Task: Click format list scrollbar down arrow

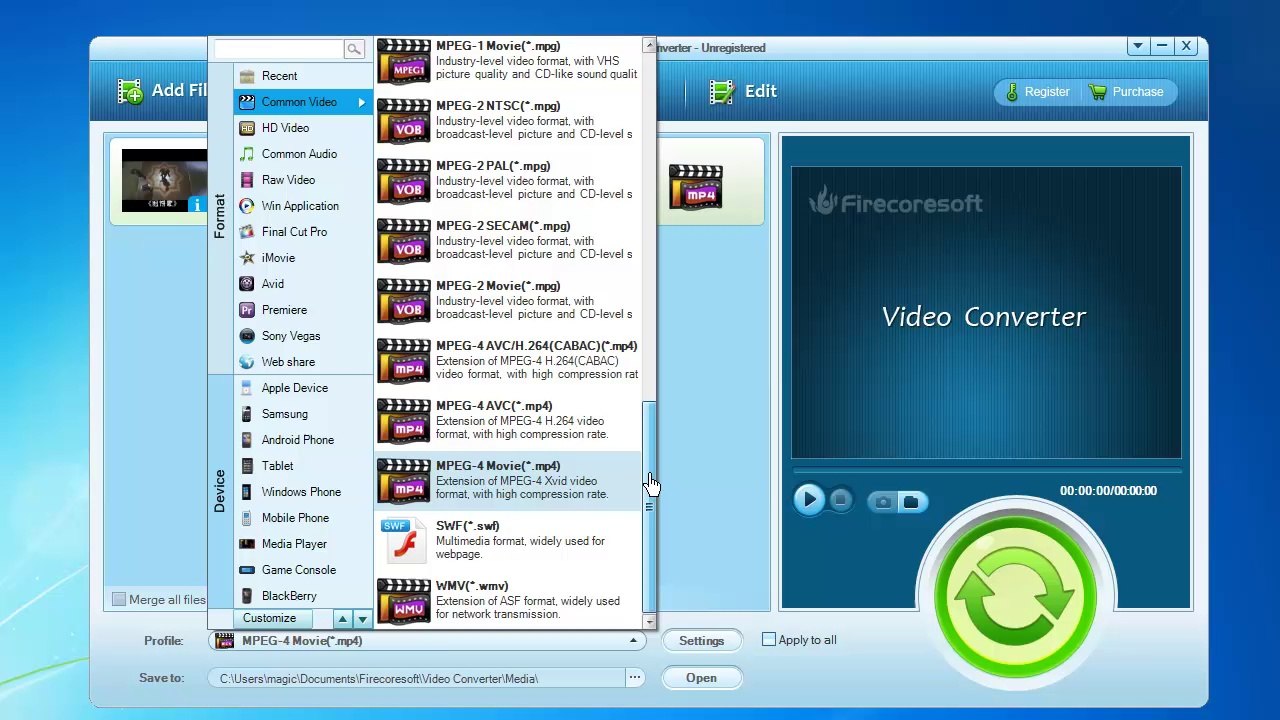Action: [x=649, y=621]
